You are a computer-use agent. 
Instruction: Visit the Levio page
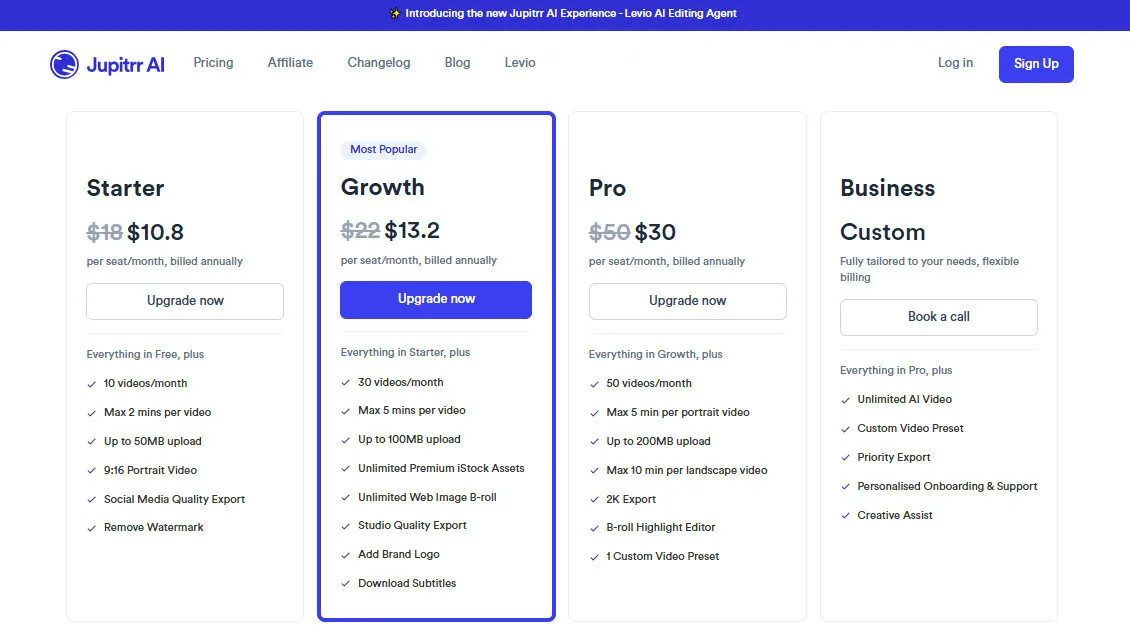coord(519,62)
